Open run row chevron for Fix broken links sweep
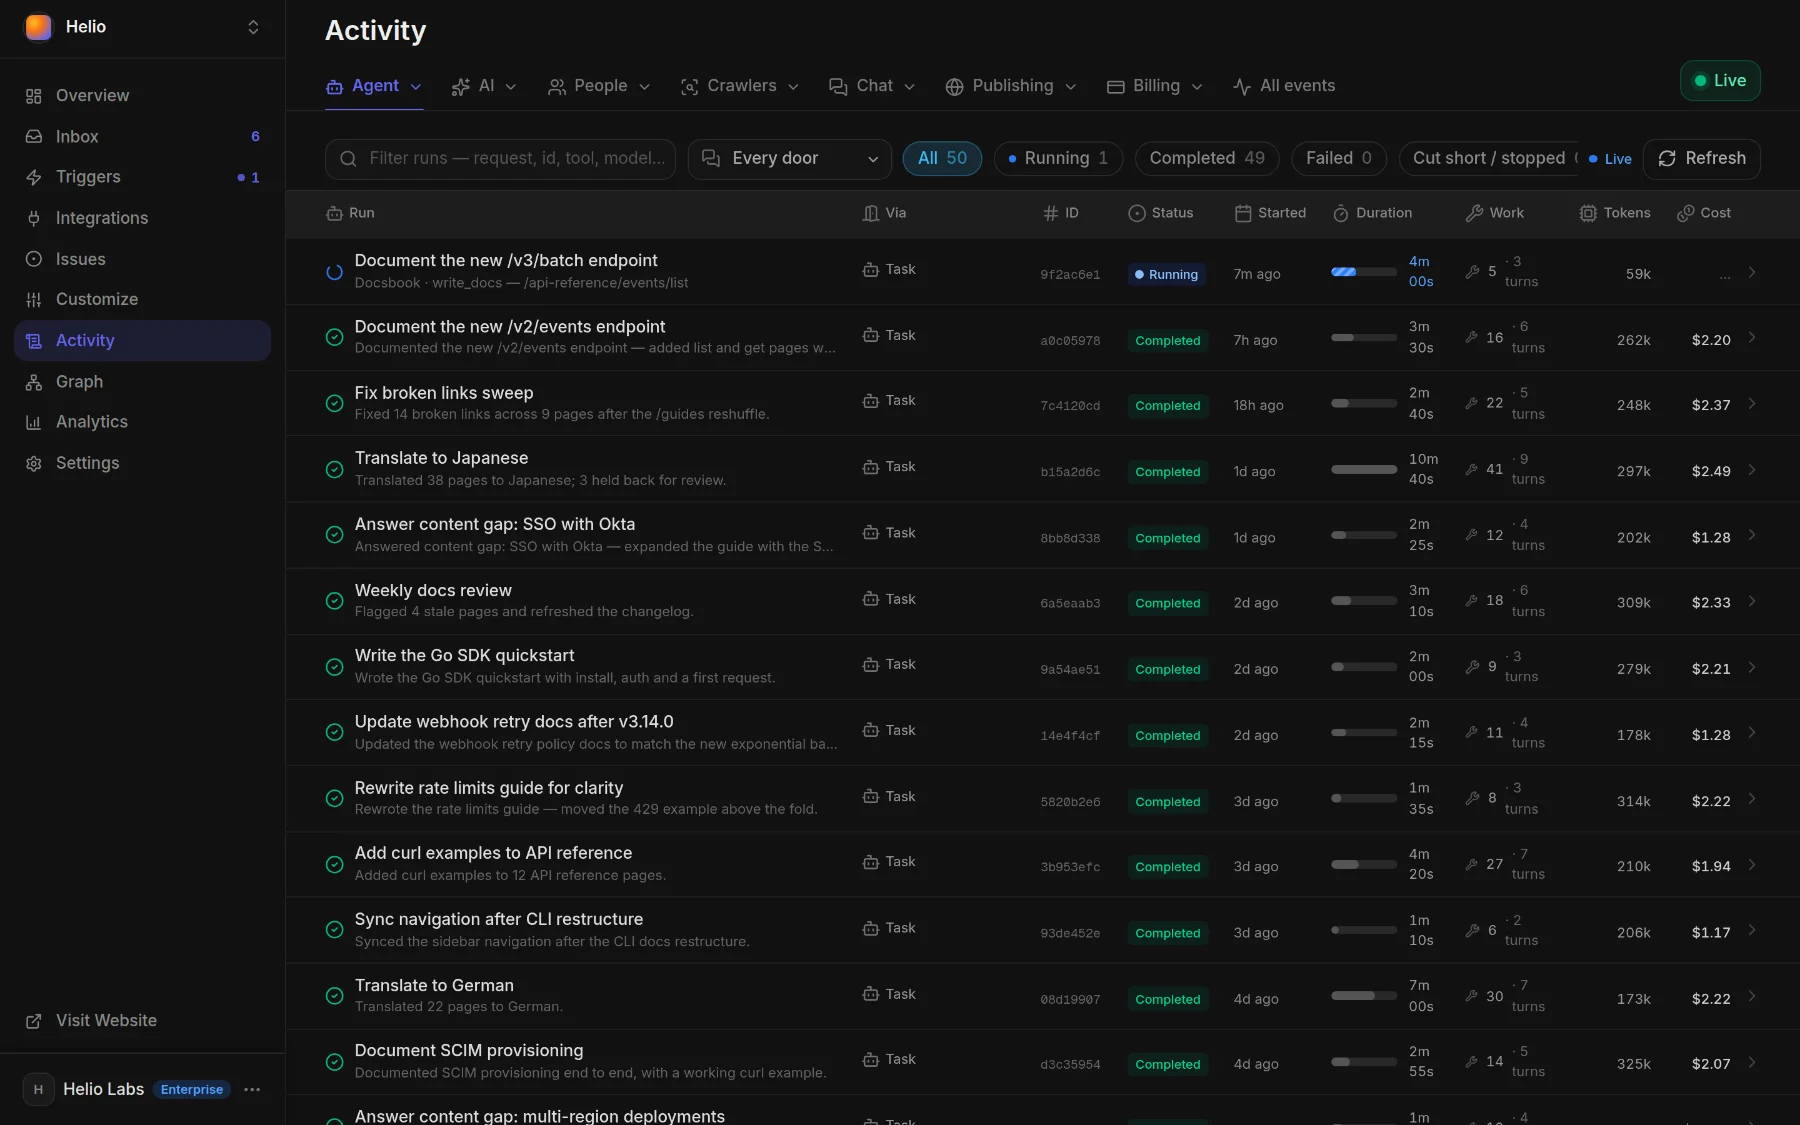The width and height of the screenshot is (1800, 1125). tap(1752, 404)
